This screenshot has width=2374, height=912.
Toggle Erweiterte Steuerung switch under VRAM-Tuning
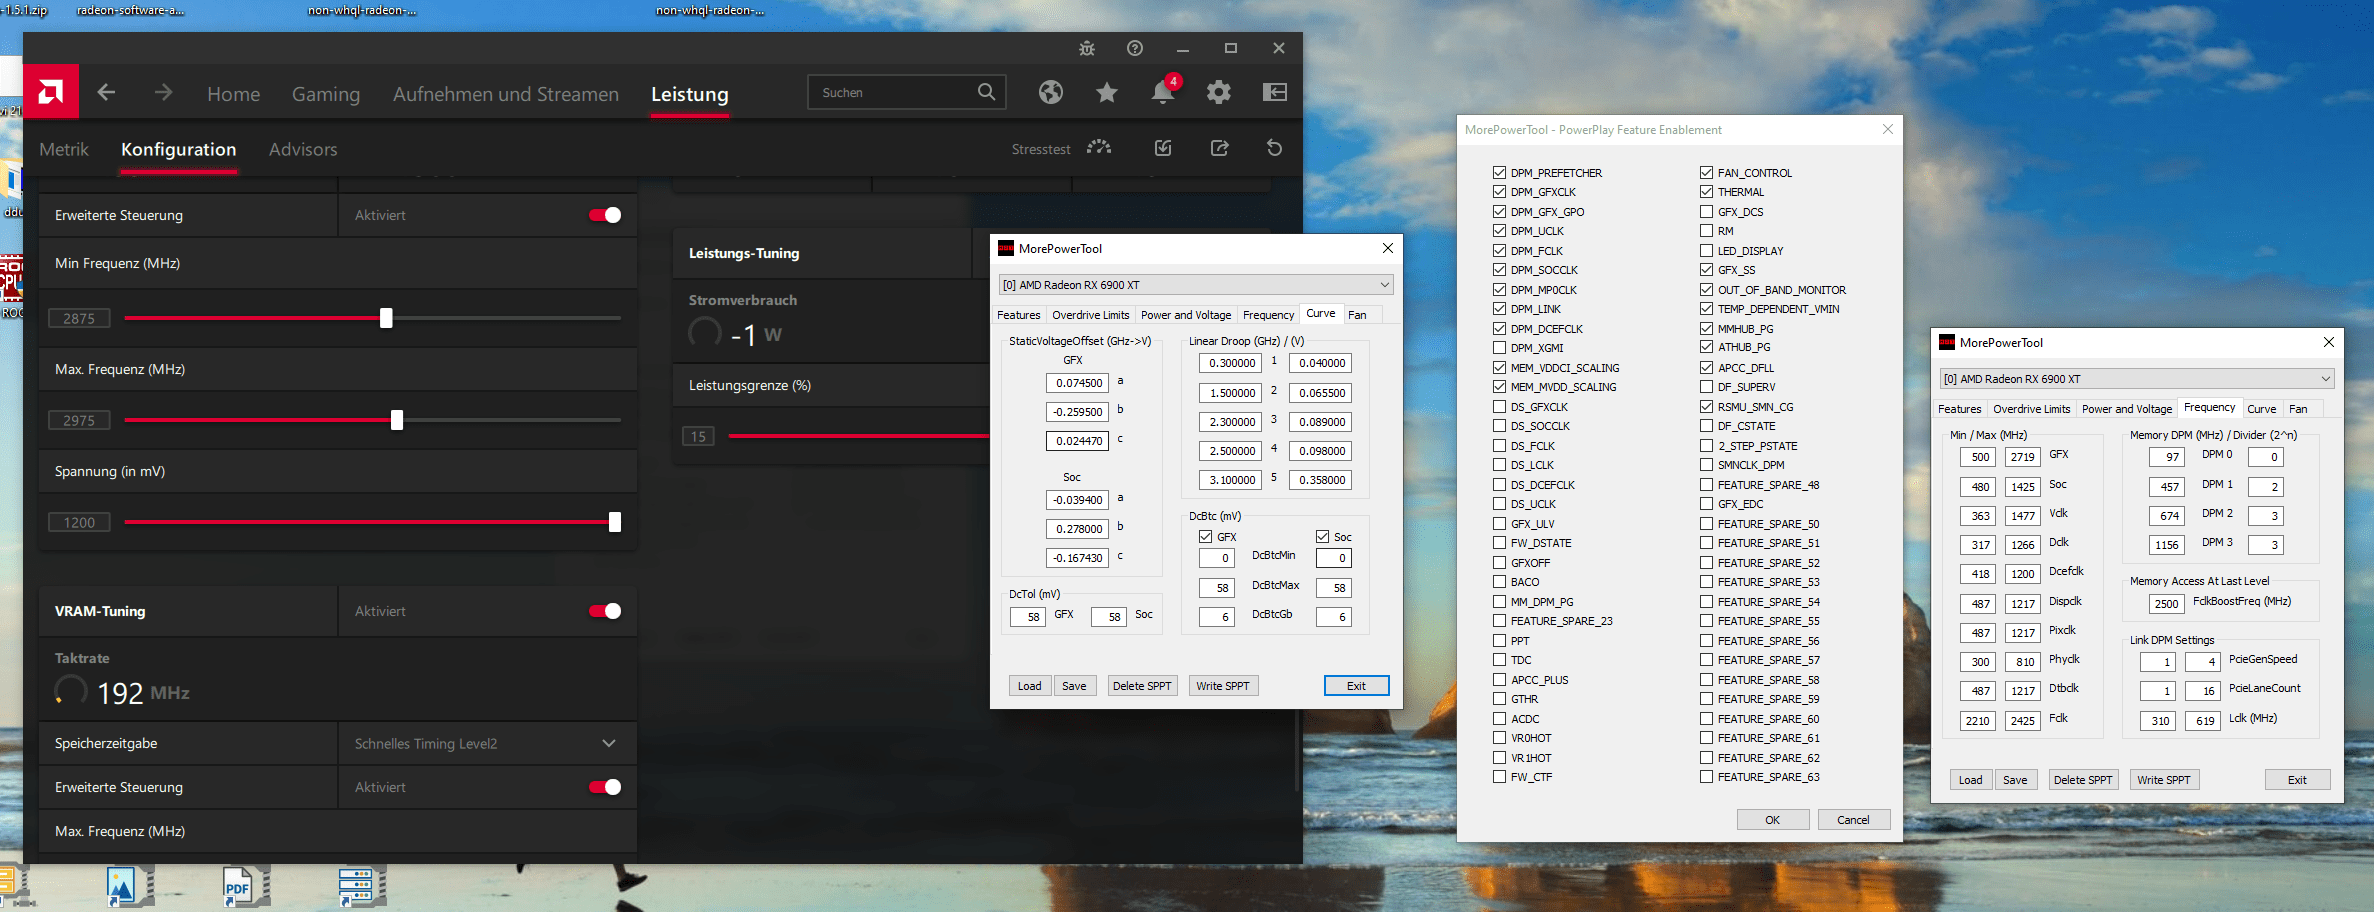pos(605,787)
